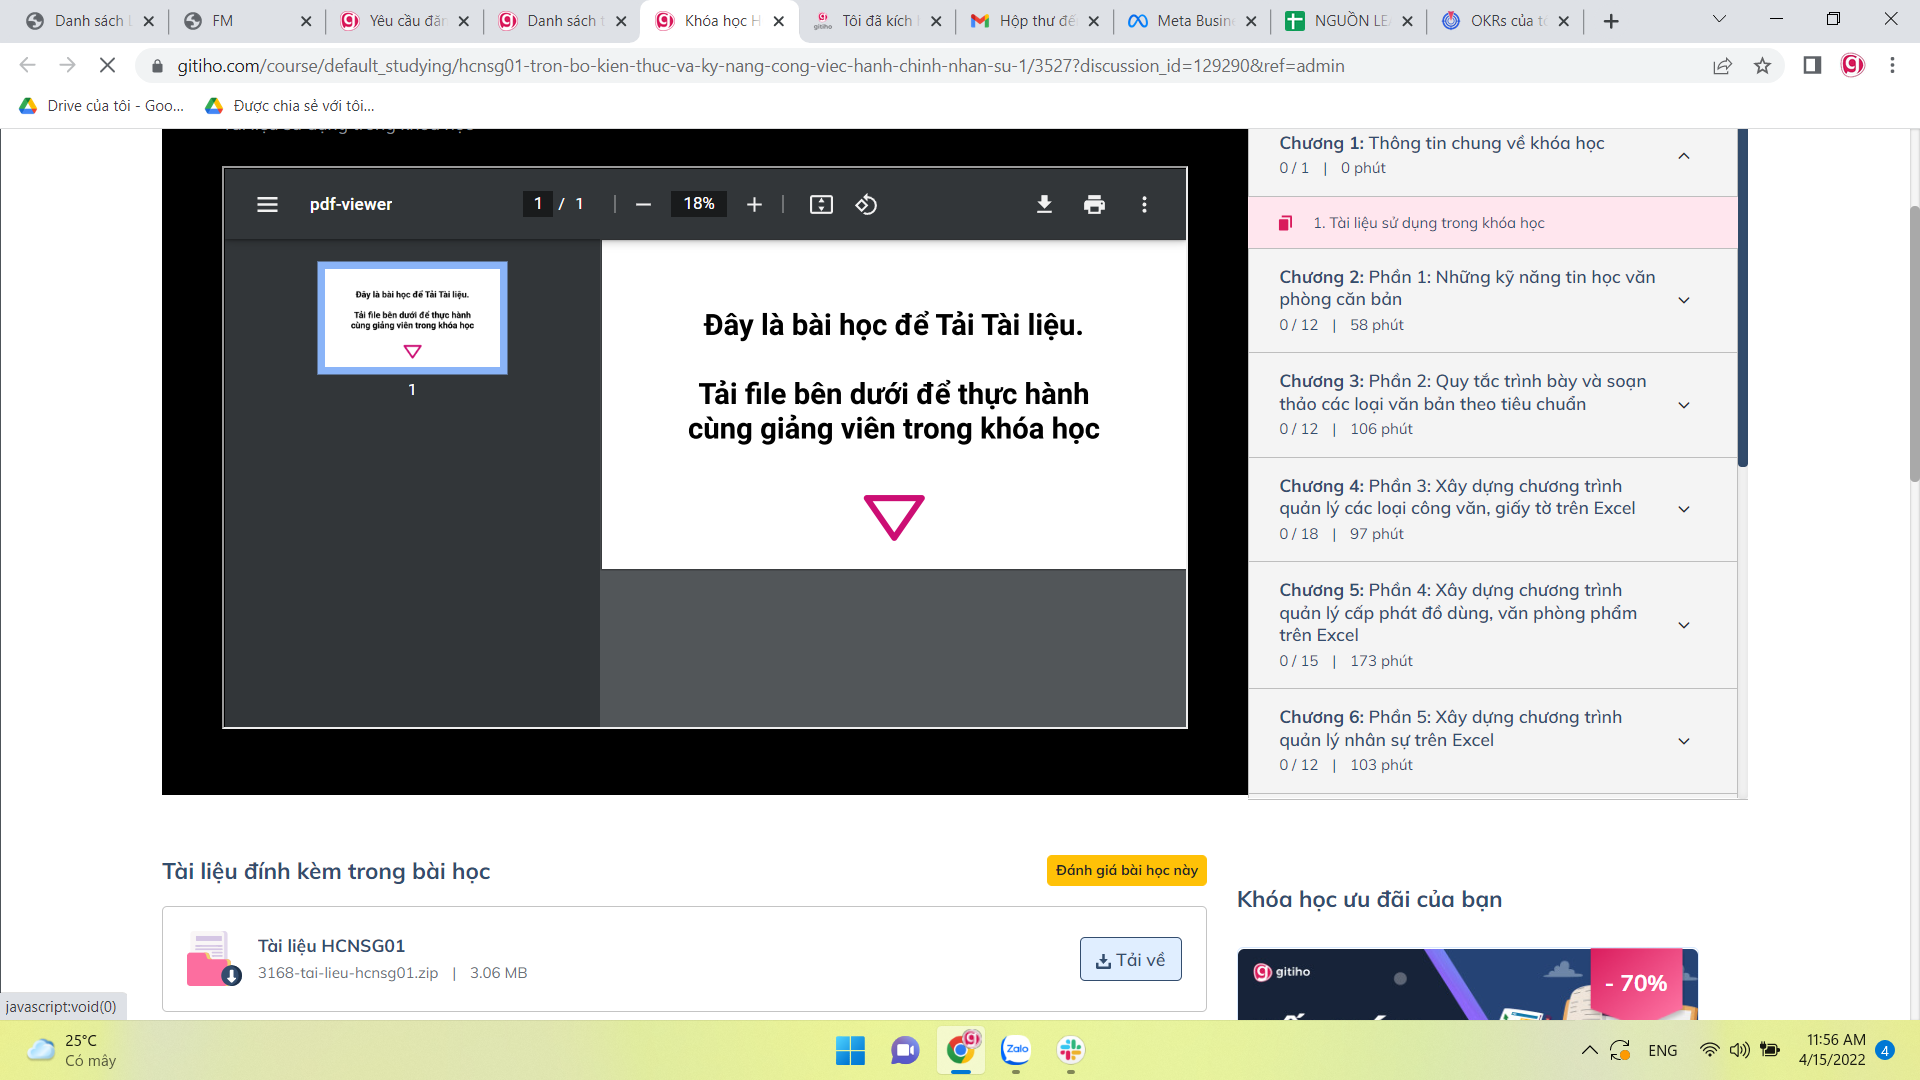Click the Tài liệu HCNSG01 file name
Viewport: 1920px width, 1080px height.
click(x=331, y=946)
